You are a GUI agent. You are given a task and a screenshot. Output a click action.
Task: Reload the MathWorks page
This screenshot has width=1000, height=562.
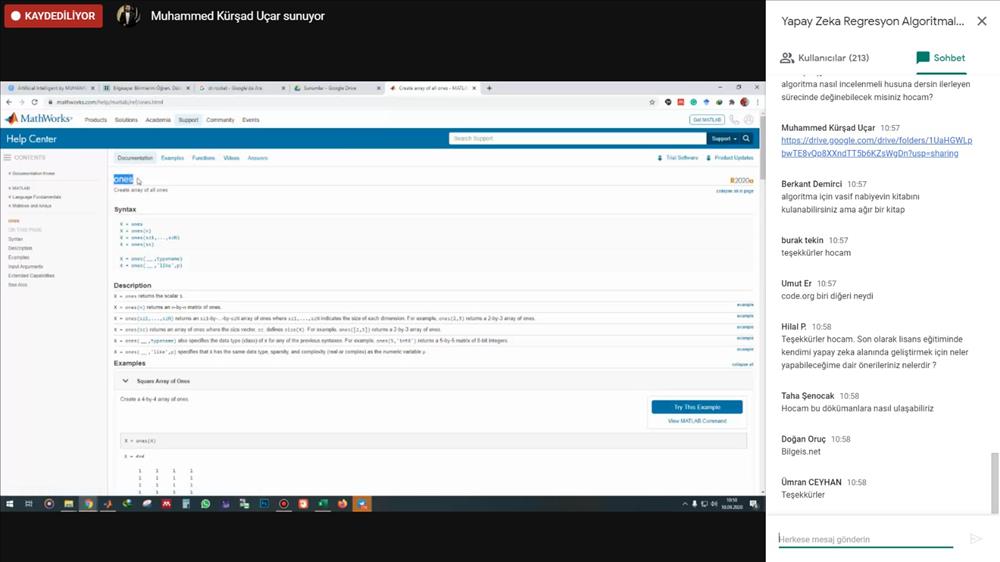pos(34,102)
